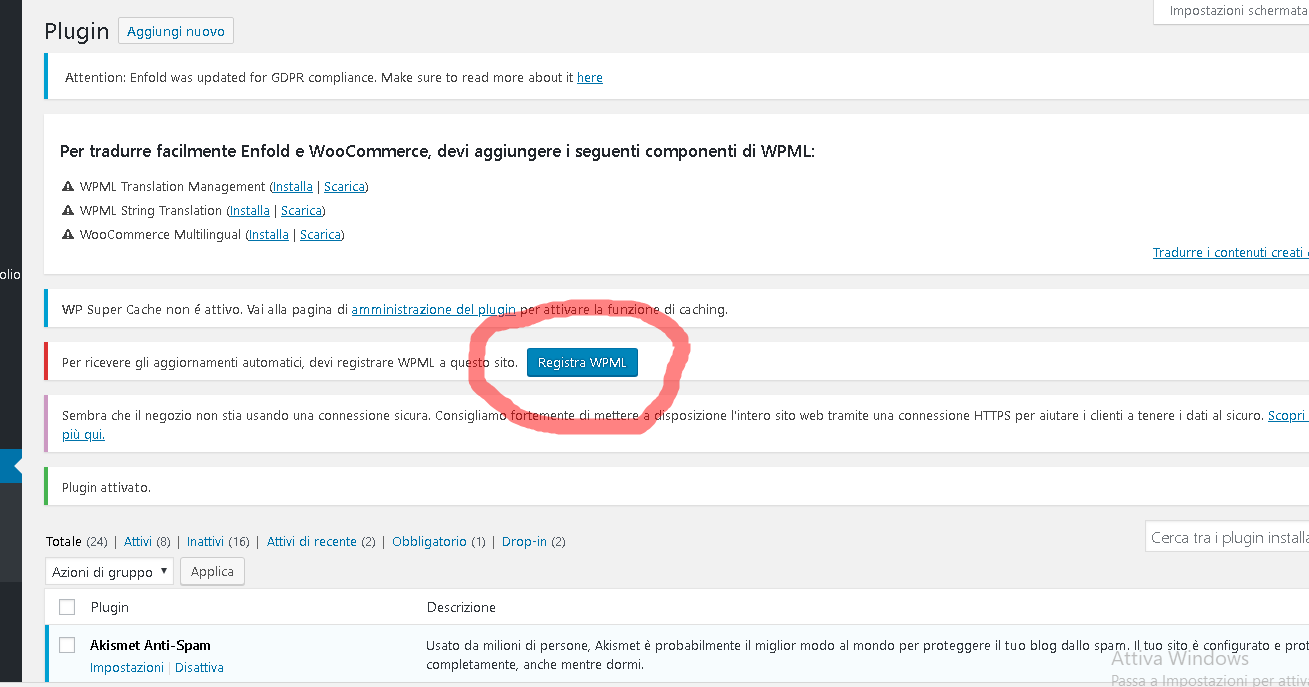Filter plugins by Attivi di recente
Image resolution: width=1309 pixels, height=687 pixels.
[312, 541]
